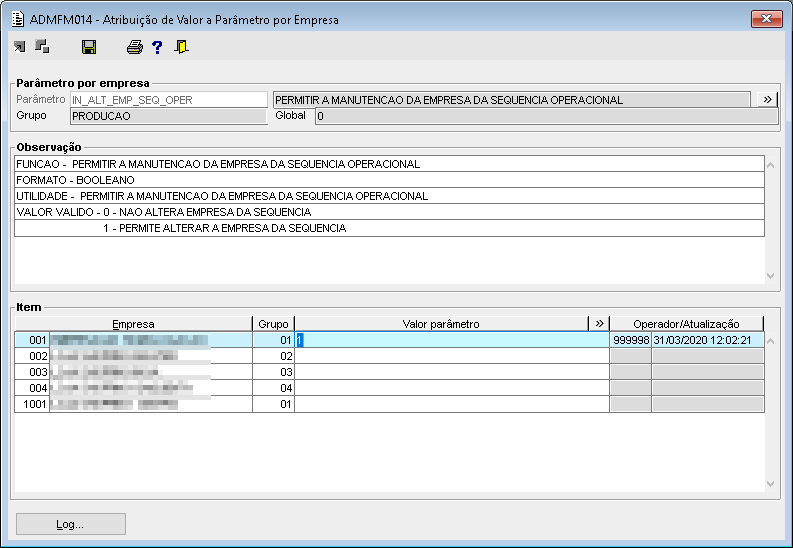The height and width of the screenshot is (548, 793).
Task: Click the first arrow toolbar icon
Action: point(19,47)
